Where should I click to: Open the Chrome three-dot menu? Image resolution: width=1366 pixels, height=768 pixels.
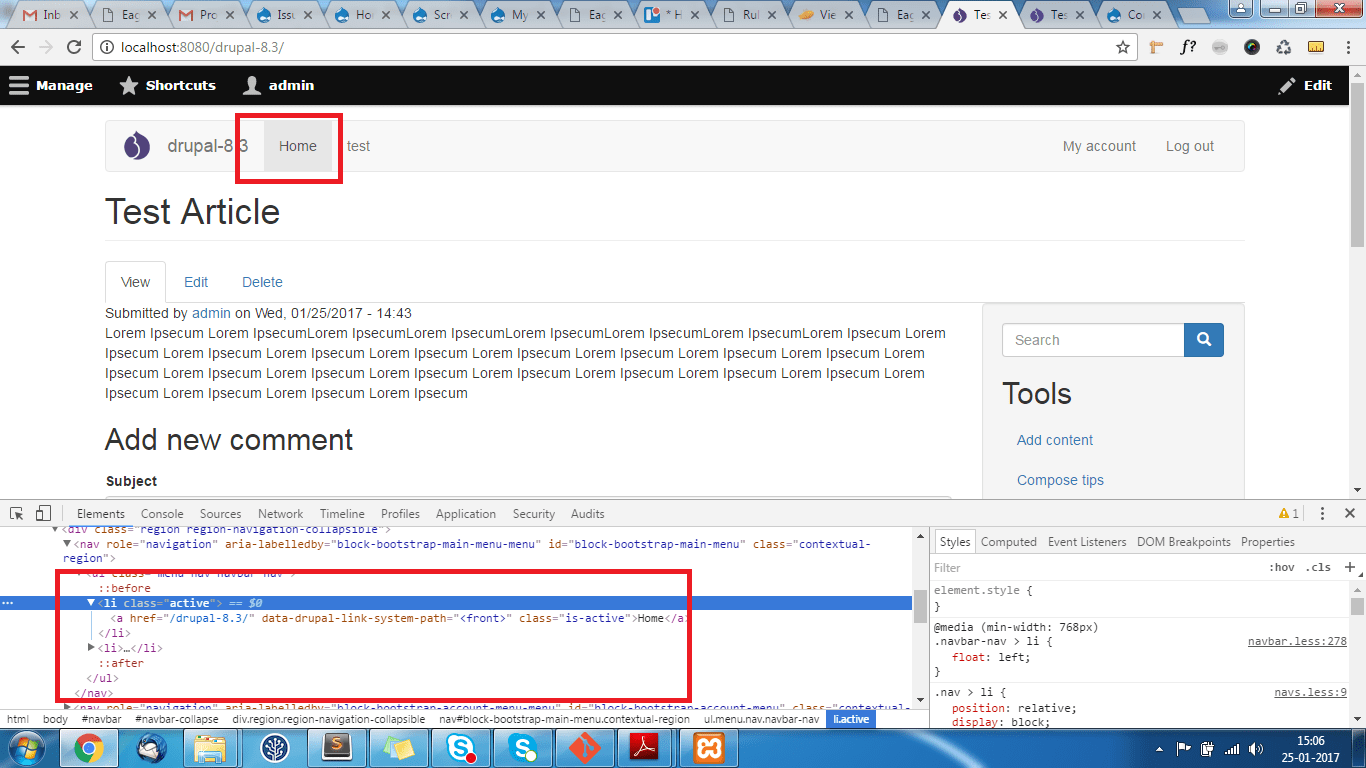(1346, 47)
